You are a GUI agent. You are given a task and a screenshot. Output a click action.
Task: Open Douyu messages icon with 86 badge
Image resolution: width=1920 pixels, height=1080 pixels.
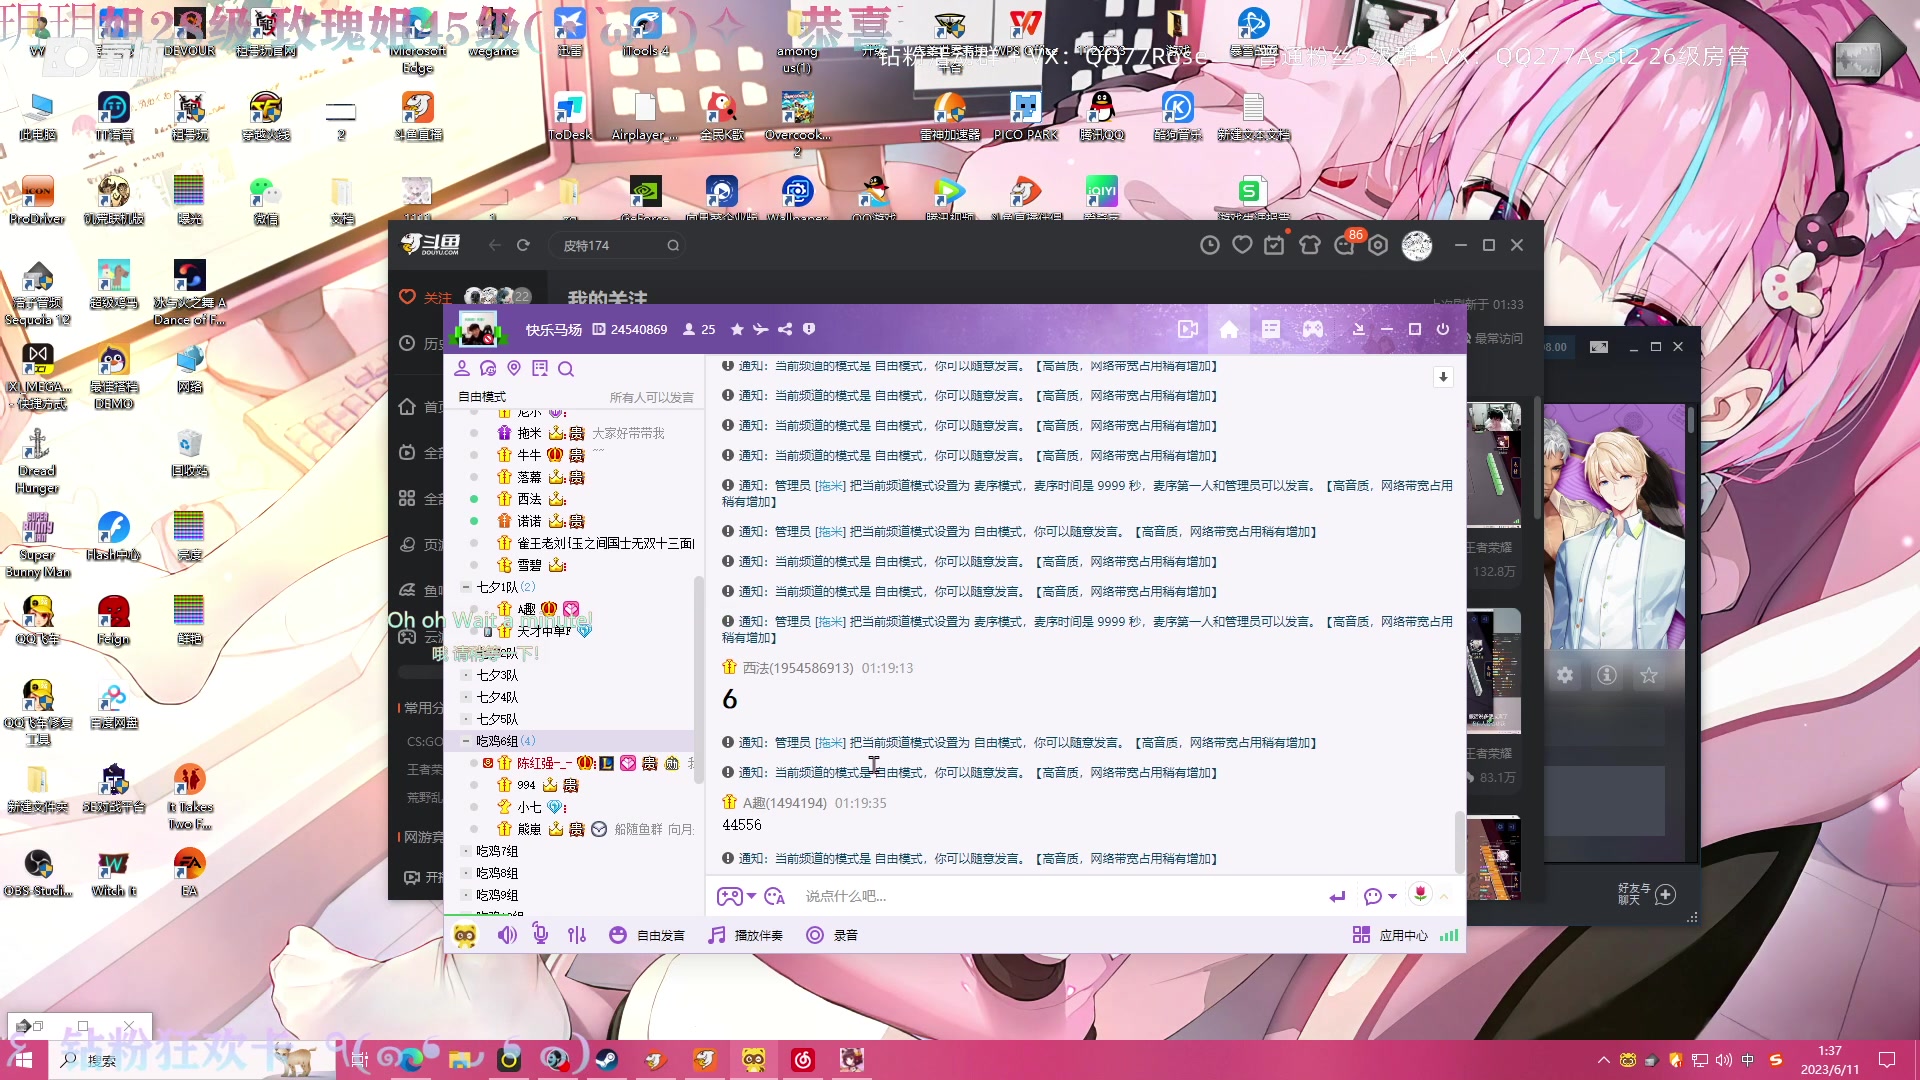1345,243
